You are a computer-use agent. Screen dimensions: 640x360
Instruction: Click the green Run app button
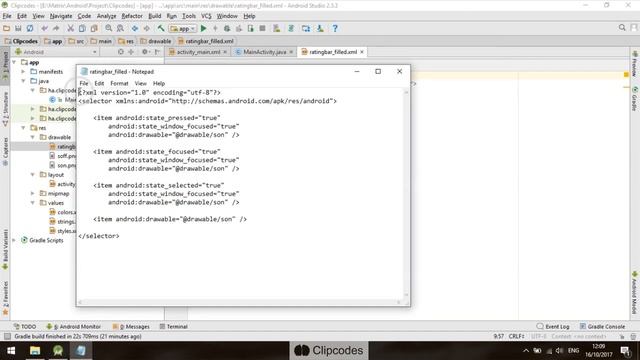[x=203, y=29]
